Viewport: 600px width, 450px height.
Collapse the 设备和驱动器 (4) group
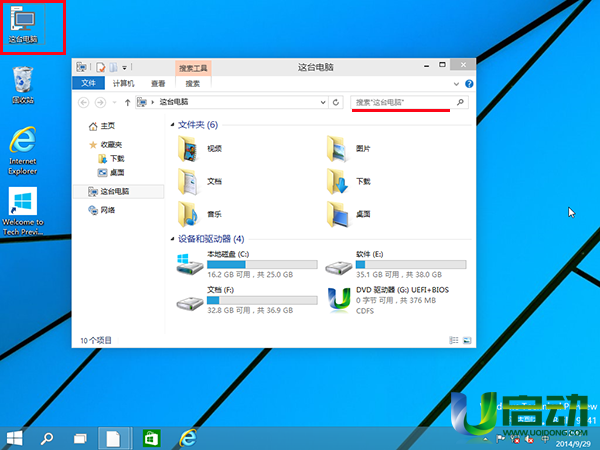click(x=173, y=239)
